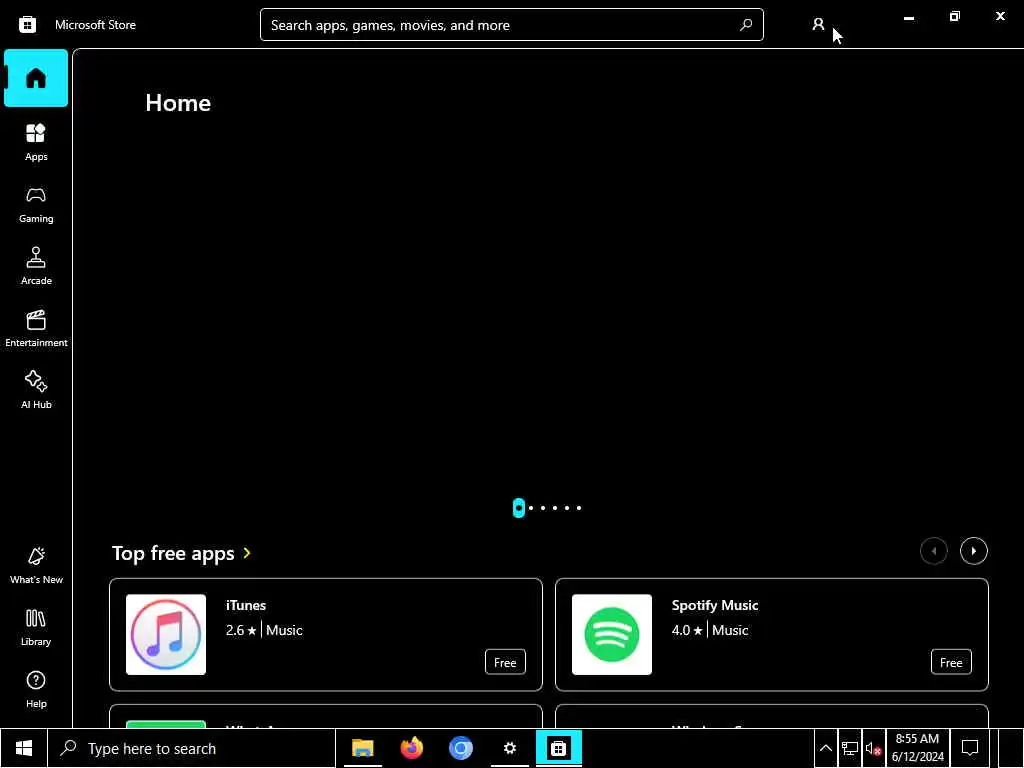Click the Spotify Music app thumbnail
This screenshot has height=768, width=1024.
[x=611, y=634]
